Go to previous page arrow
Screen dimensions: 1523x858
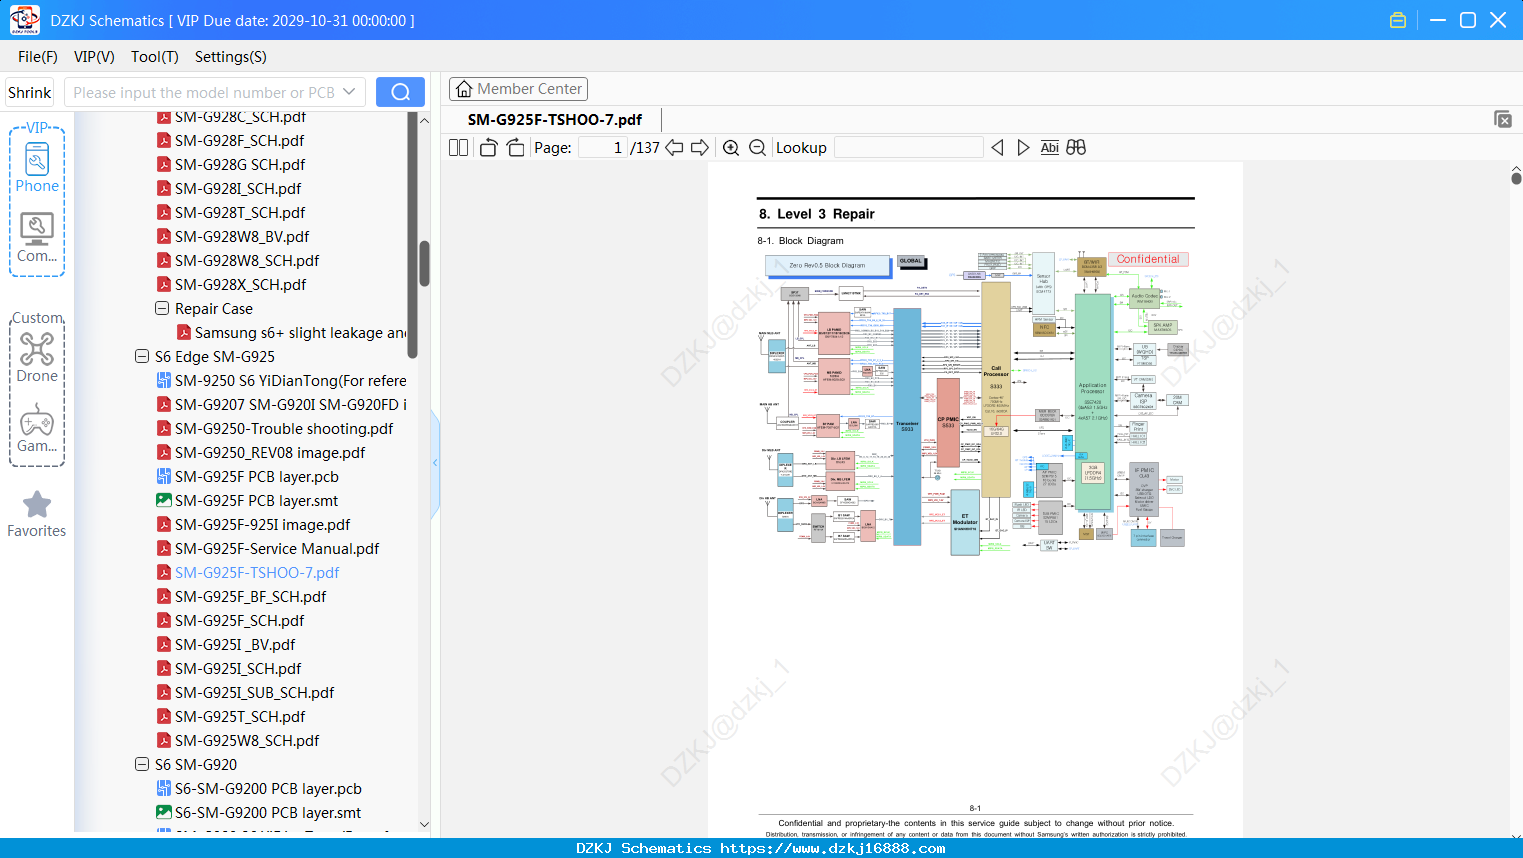(674, 147)
